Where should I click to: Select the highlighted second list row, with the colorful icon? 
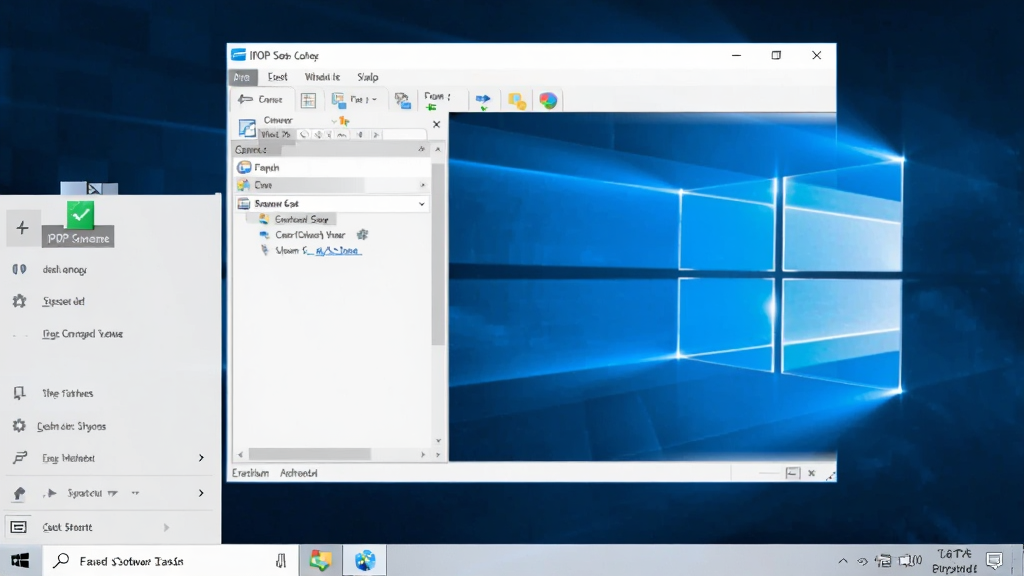[332, 185]
